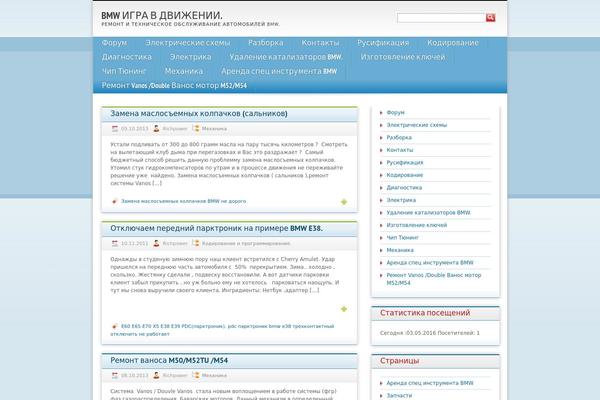600x400 pixels.
Task: Click author icon in the парктроник post
Action: [x=156, y=243]
